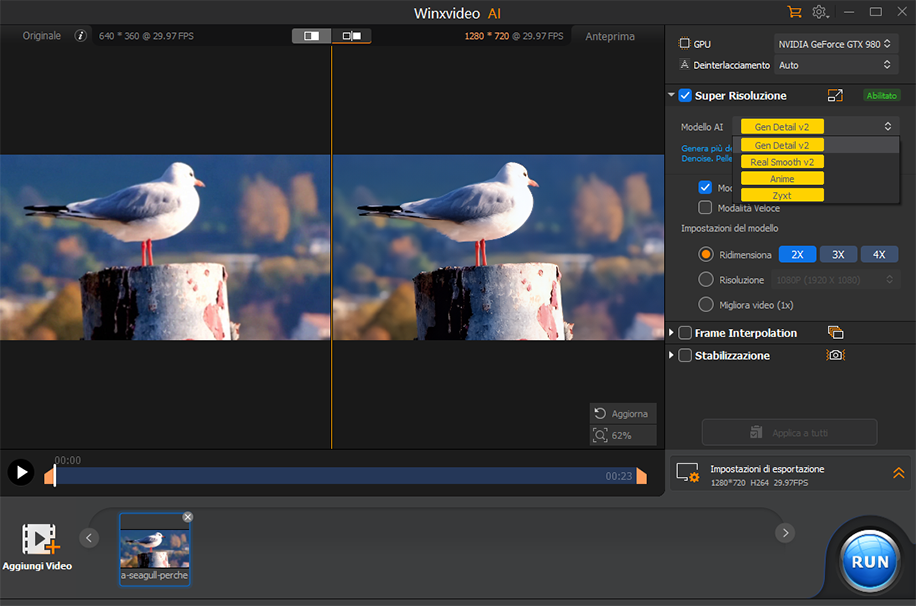Set upscale factor to 3X
This screenshot has height=606, width=916.
(838, 254)
